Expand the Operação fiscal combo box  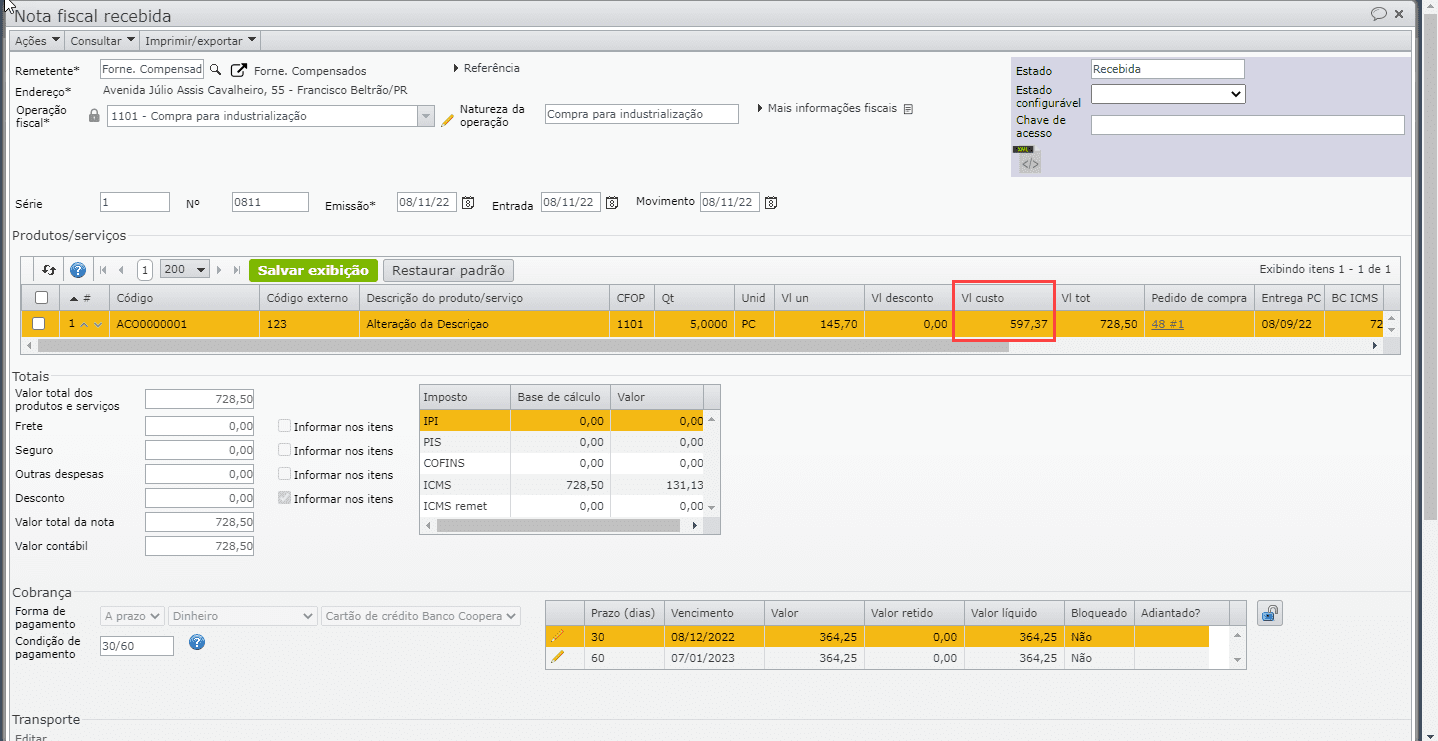pos(424,116)
